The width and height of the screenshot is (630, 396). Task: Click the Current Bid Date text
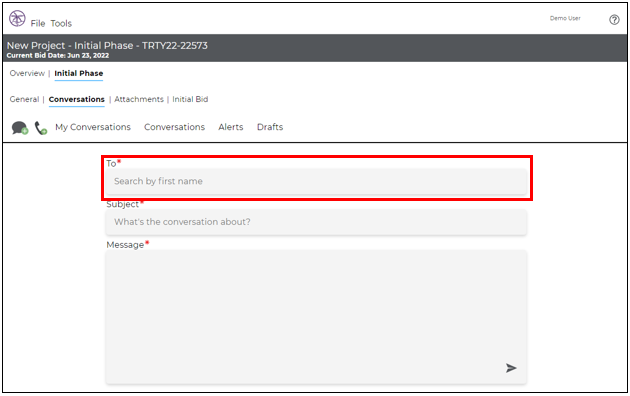pos(58,55)
